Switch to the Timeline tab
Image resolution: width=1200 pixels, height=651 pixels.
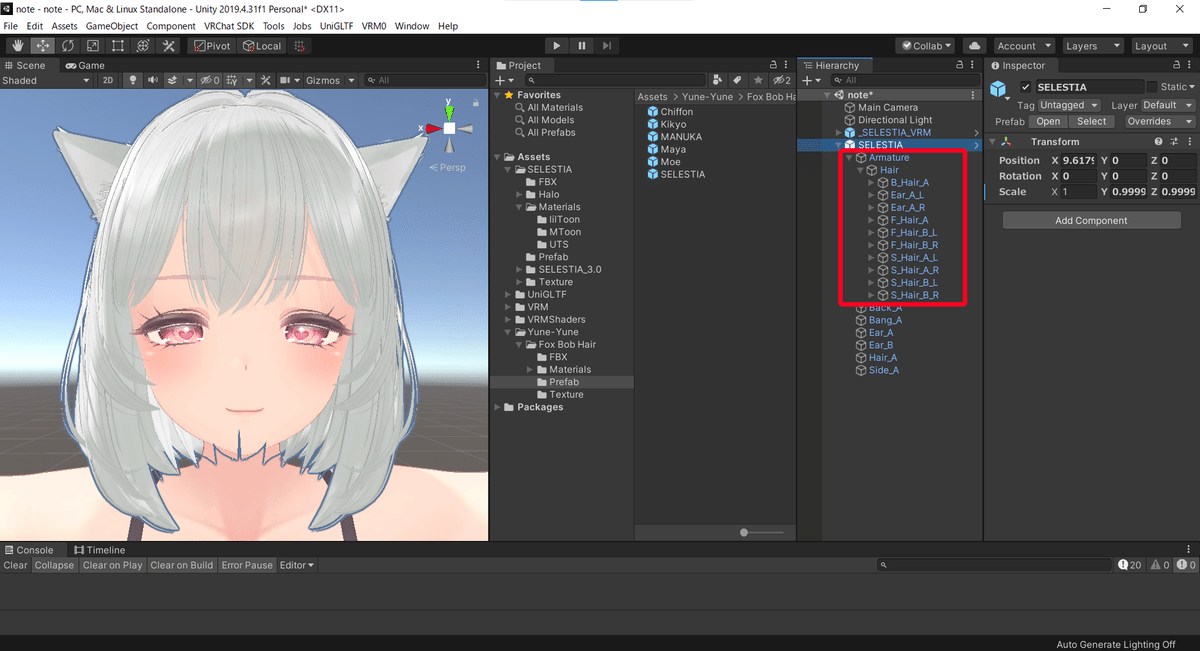coord(100,549)
